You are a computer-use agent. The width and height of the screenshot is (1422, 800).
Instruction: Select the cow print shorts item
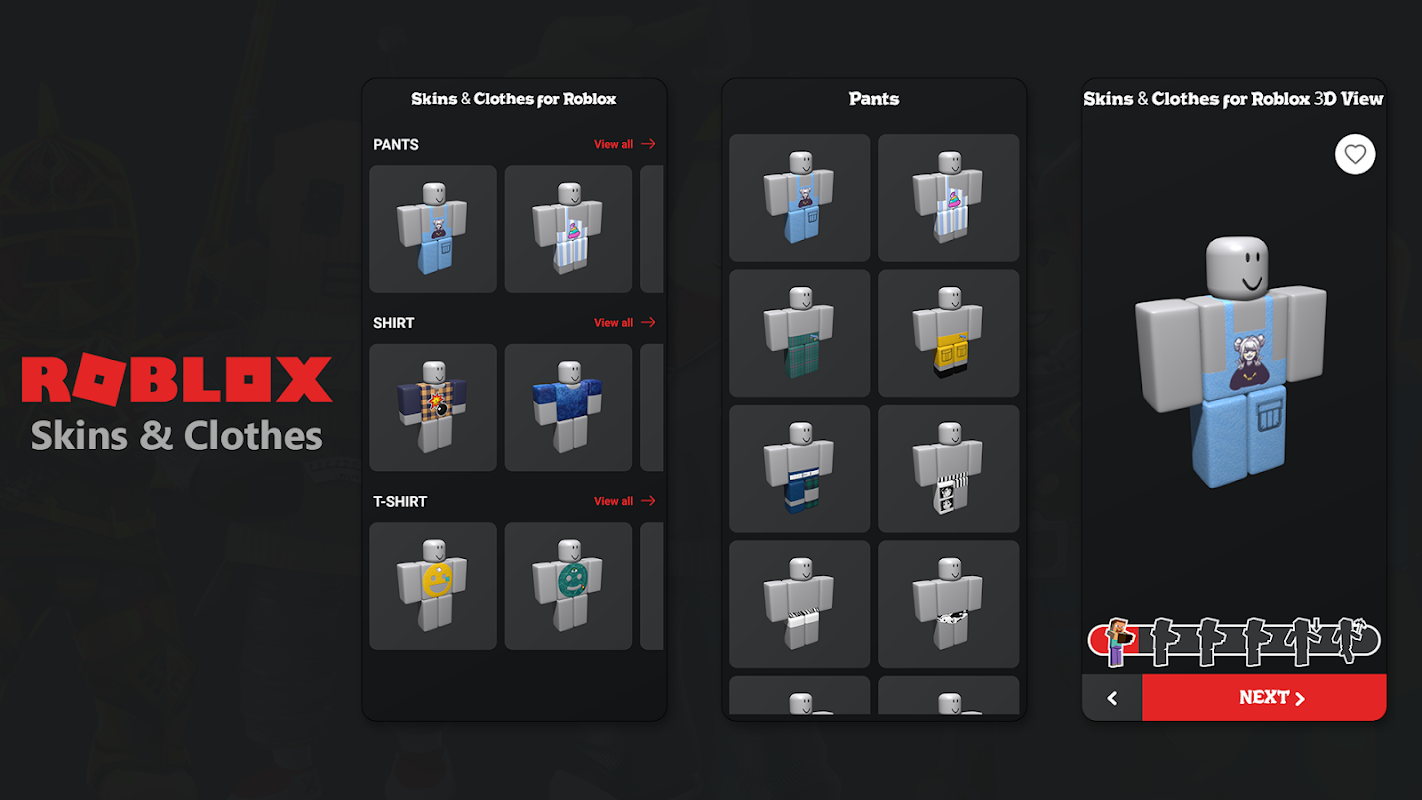coord(949,604)
